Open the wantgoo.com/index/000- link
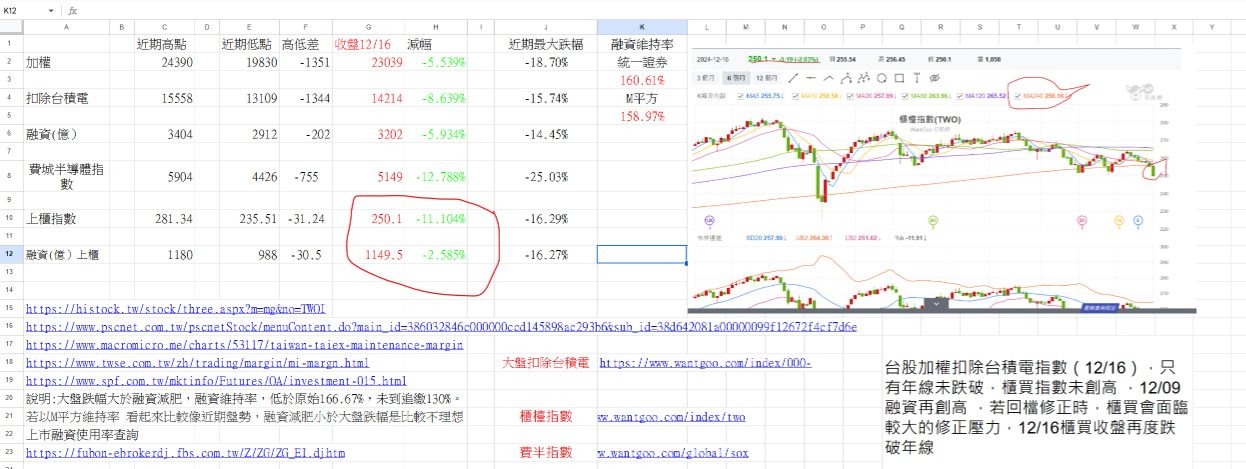The image size is (1246, 469). pyautogui.click(x=706, y=362)
